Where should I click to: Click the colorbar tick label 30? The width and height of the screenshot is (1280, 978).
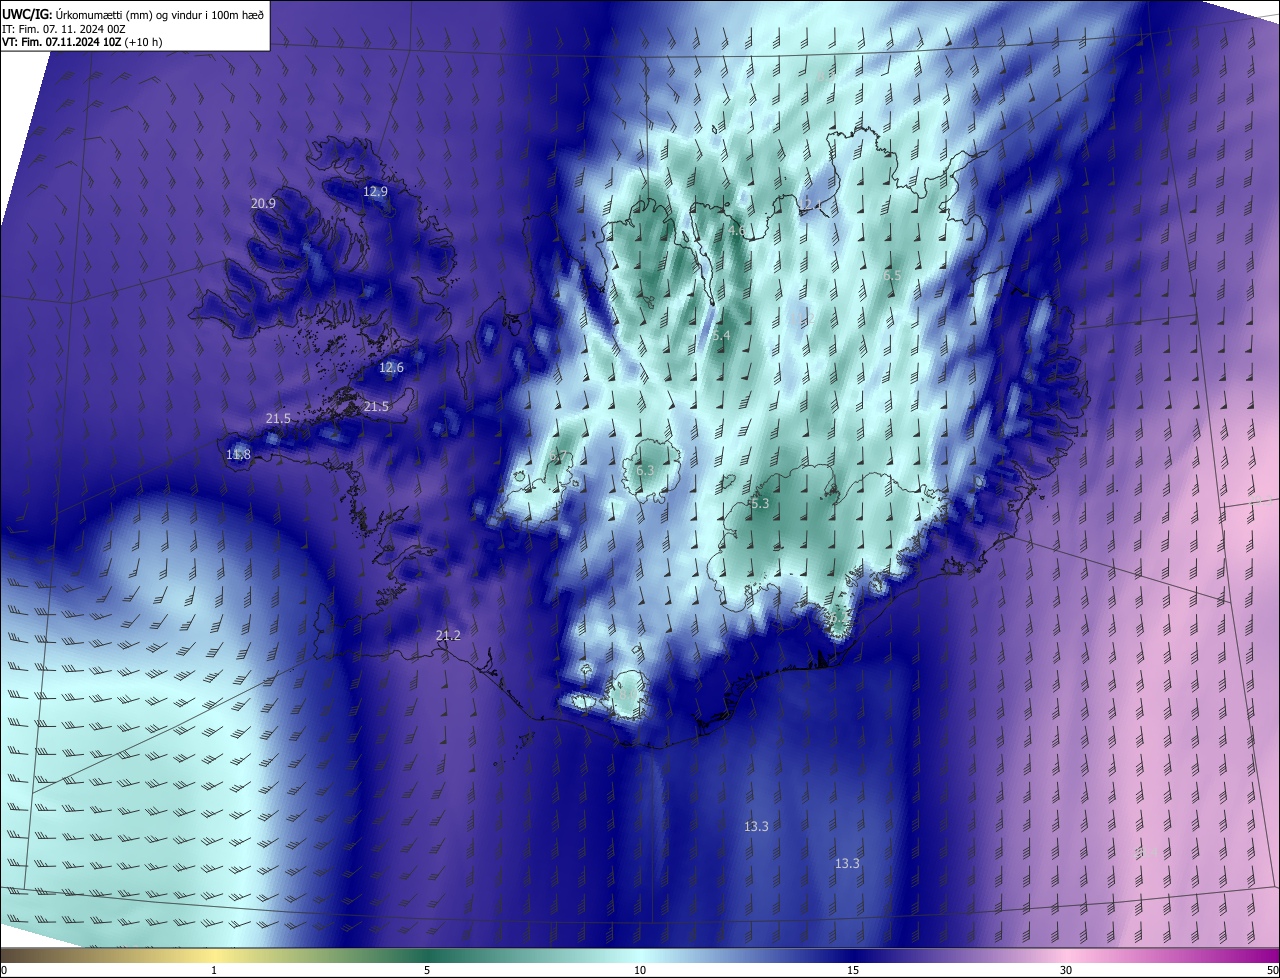1066,970
